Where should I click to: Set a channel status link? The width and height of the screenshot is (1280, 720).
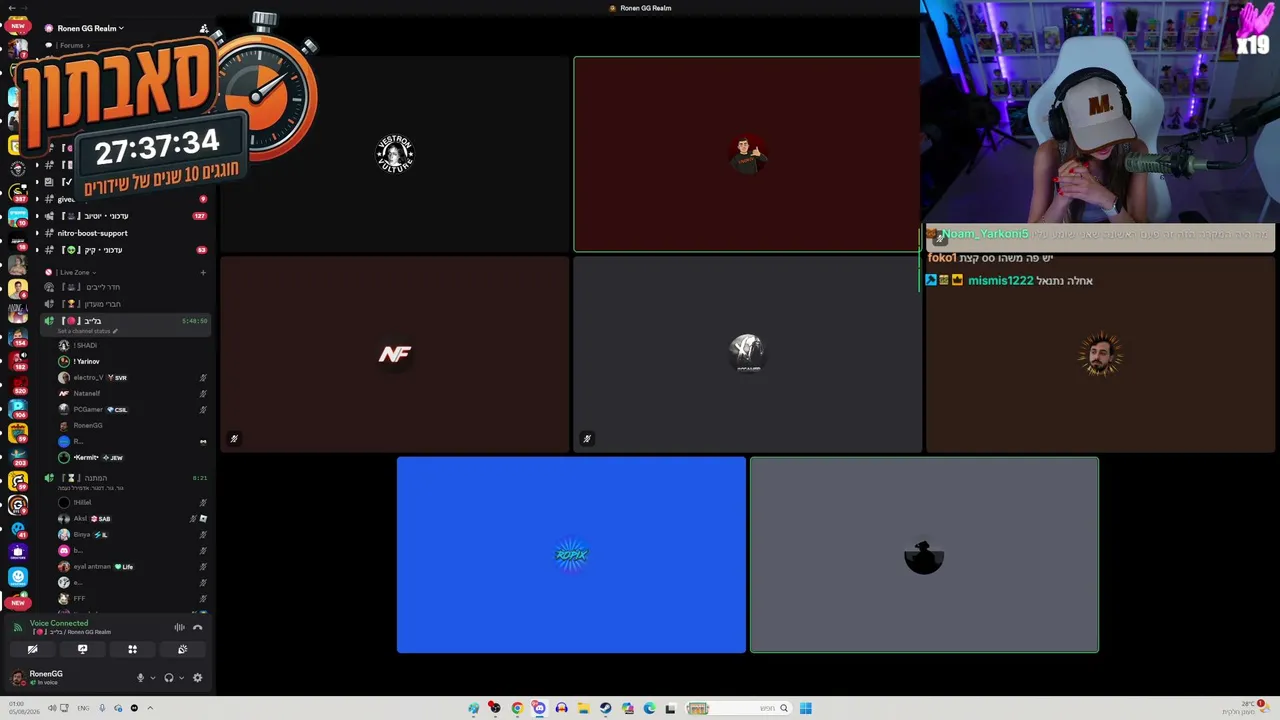[88, 331]
